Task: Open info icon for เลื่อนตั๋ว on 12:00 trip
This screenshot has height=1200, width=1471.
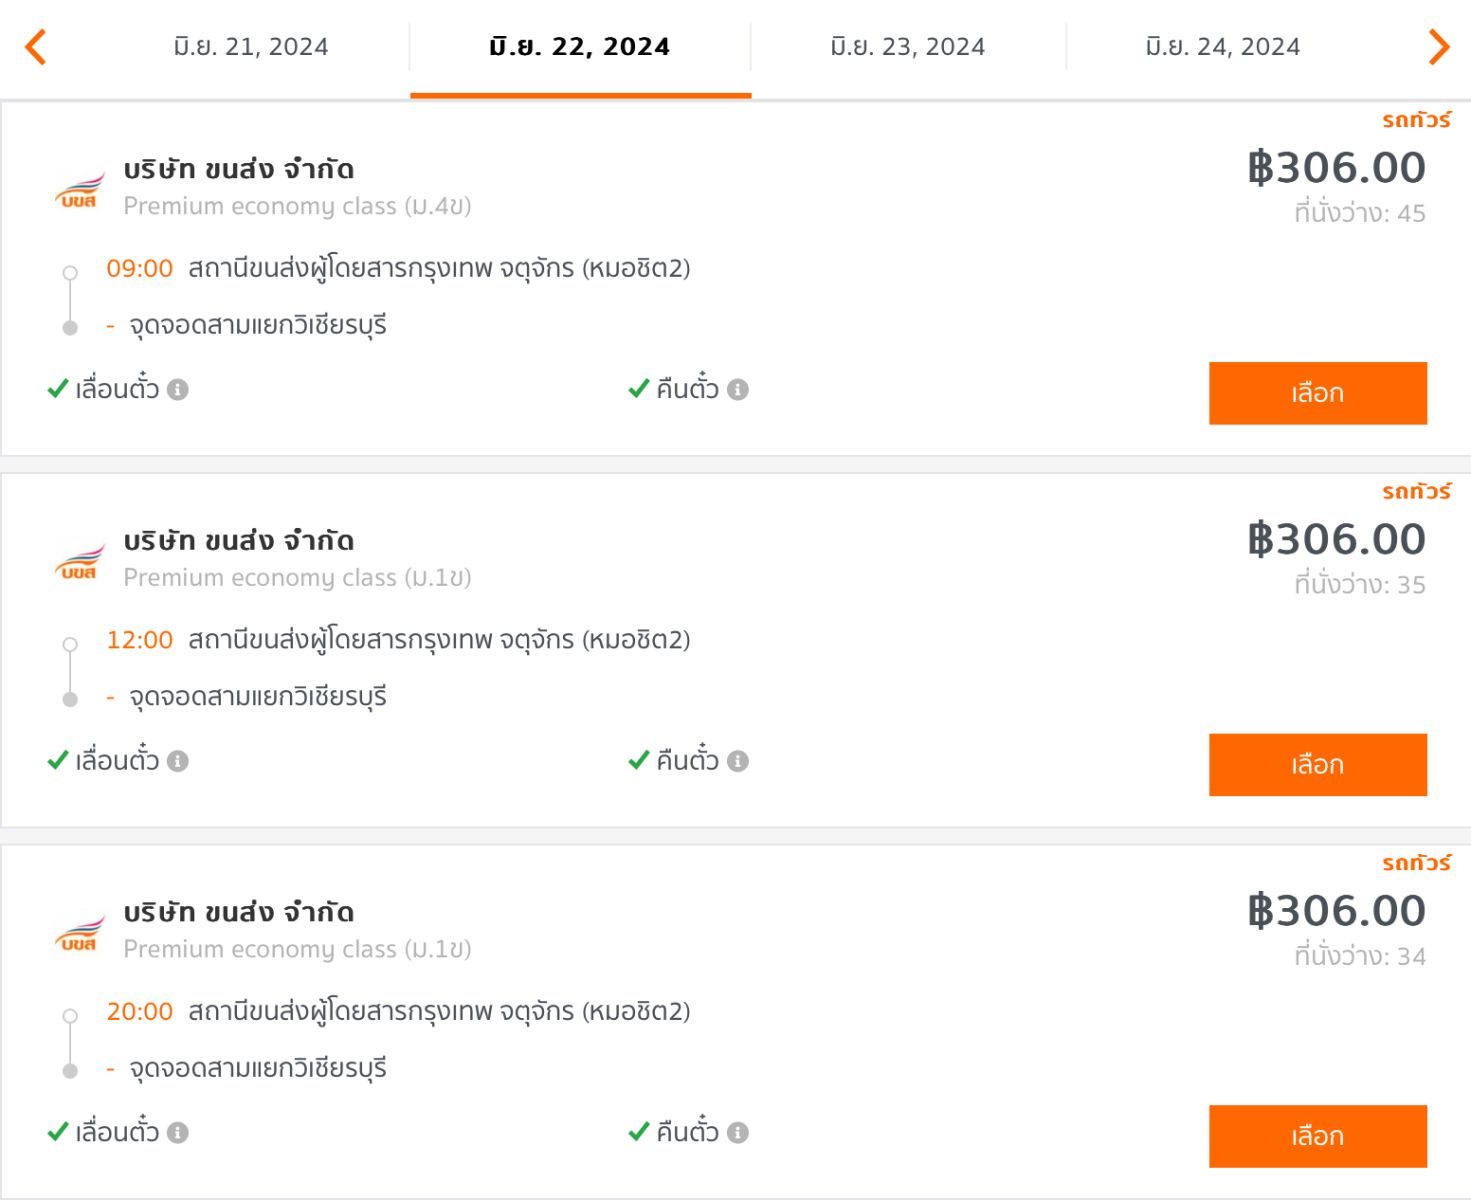Action: [x=178, y=761]
